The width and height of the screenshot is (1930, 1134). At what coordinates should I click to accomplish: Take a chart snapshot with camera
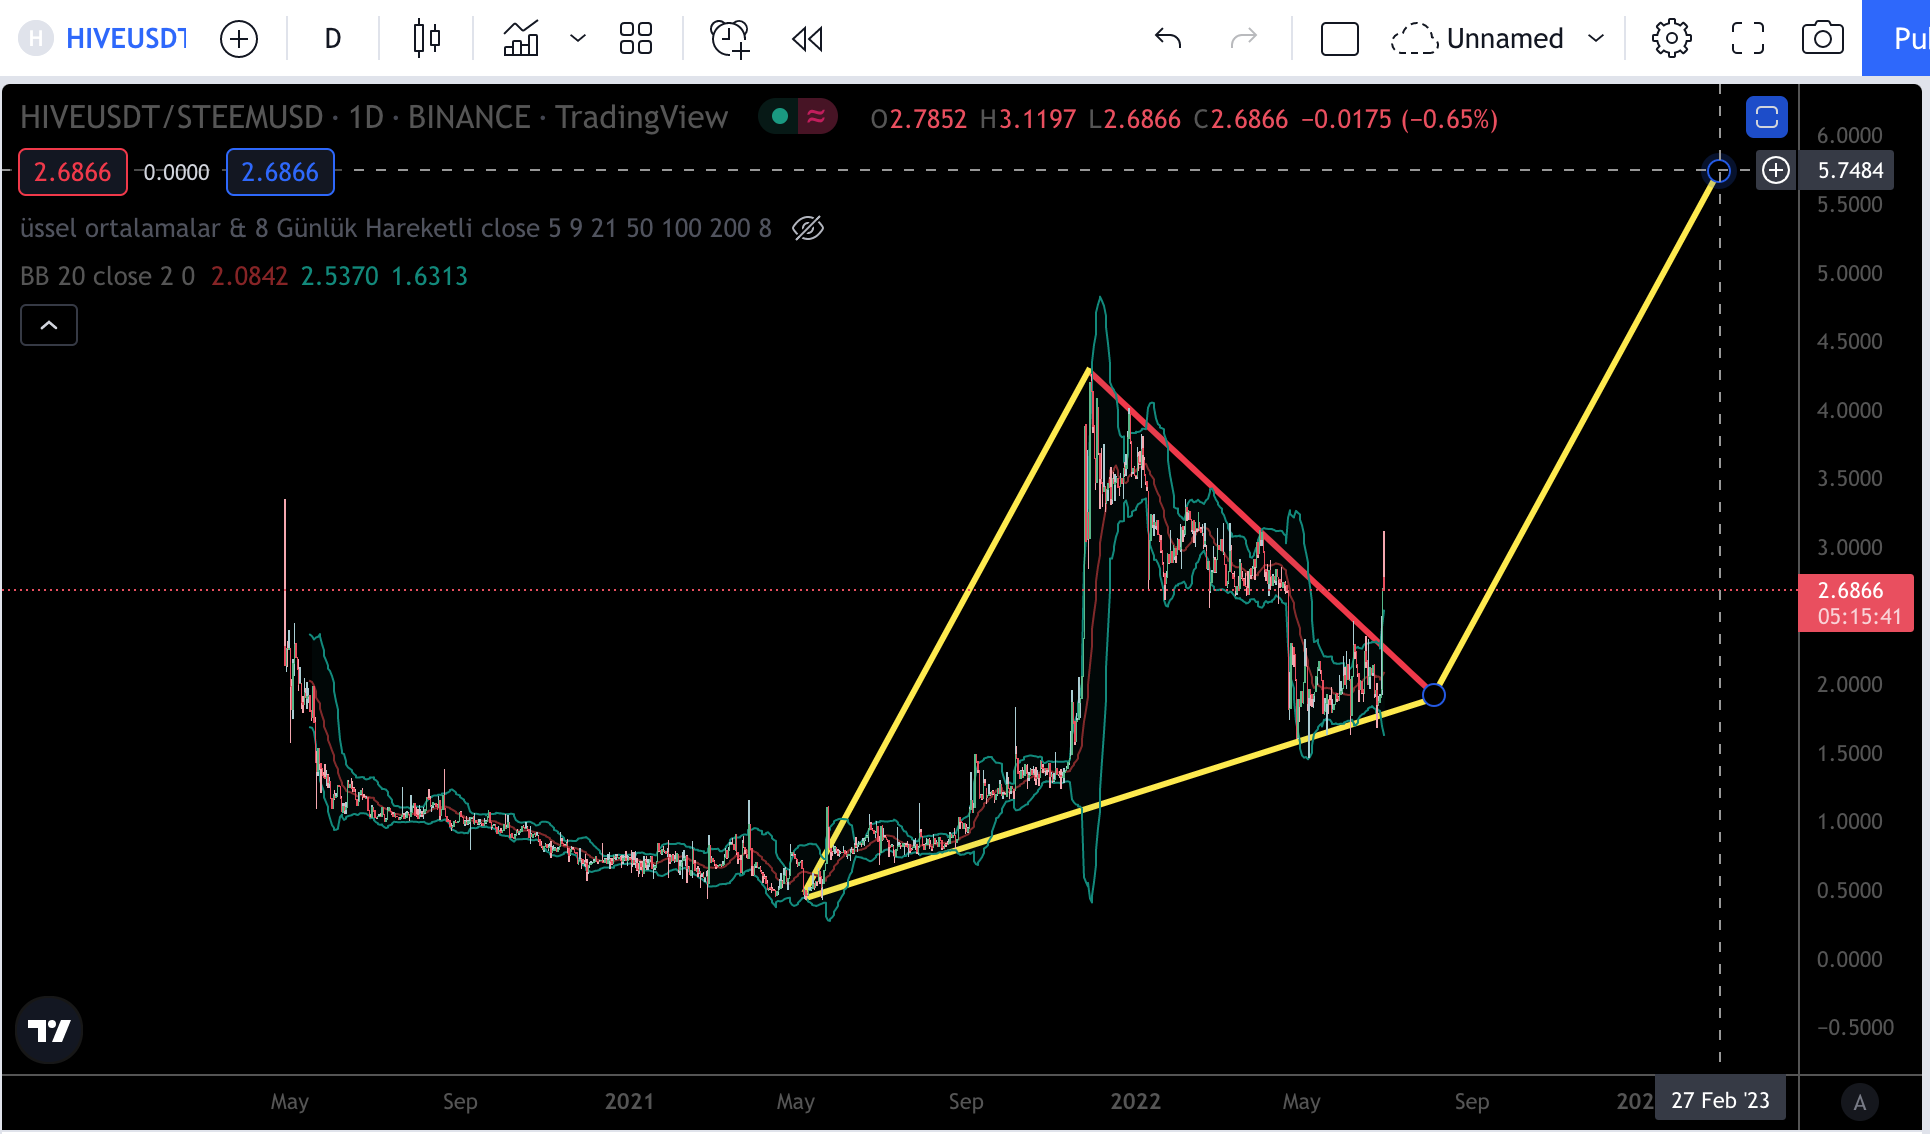pos(1823,39)
